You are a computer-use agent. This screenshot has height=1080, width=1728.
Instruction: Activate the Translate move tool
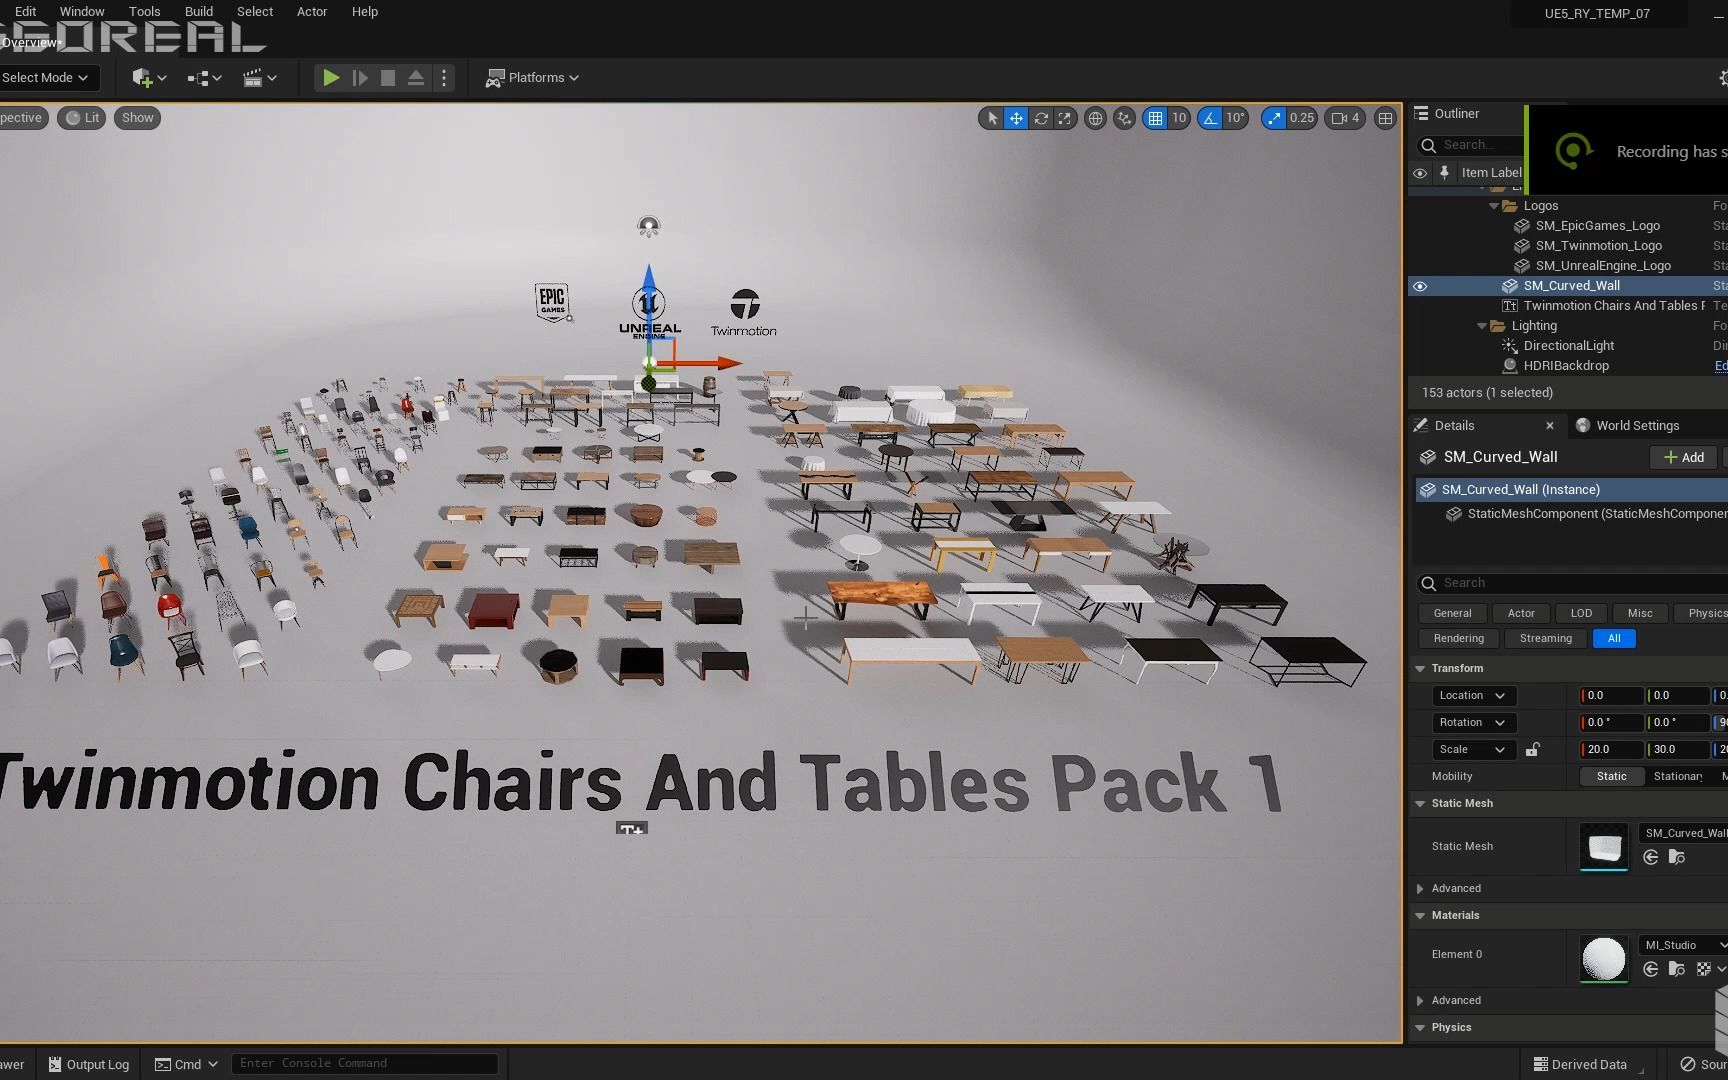[1016, 118]
